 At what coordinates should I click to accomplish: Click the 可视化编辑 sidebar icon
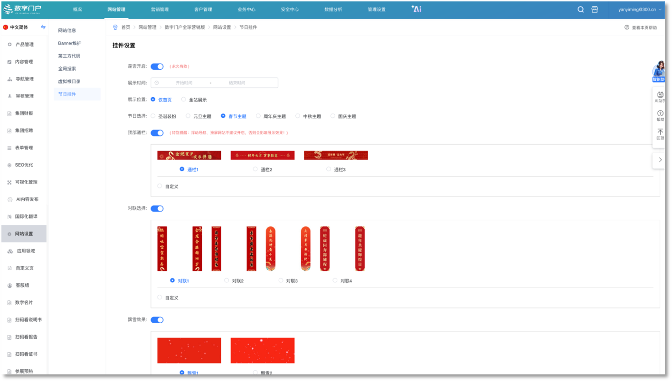pos(9,182)
